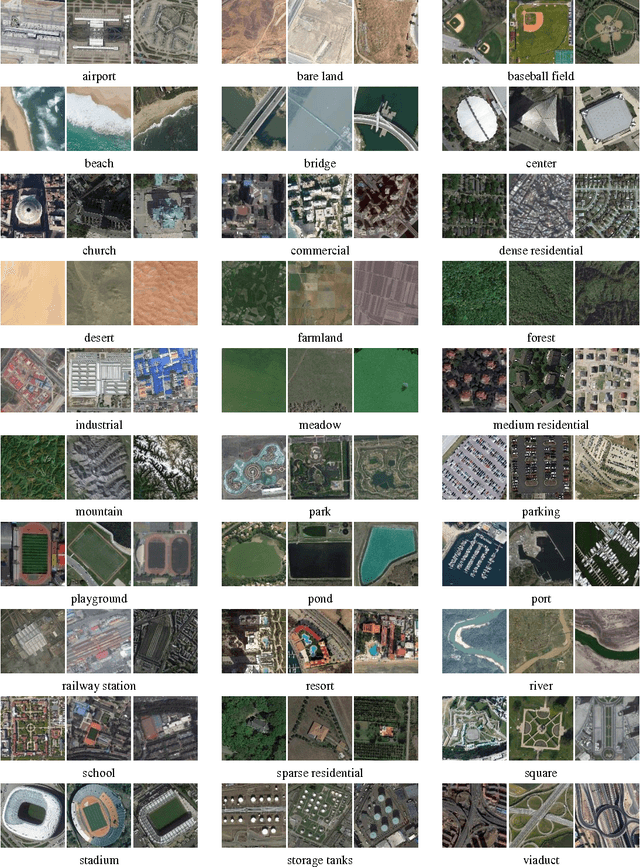Select the 'baseball field' label
Image resolution: width=640 pixels, height=867 pixels.
[x=540, y=76]
